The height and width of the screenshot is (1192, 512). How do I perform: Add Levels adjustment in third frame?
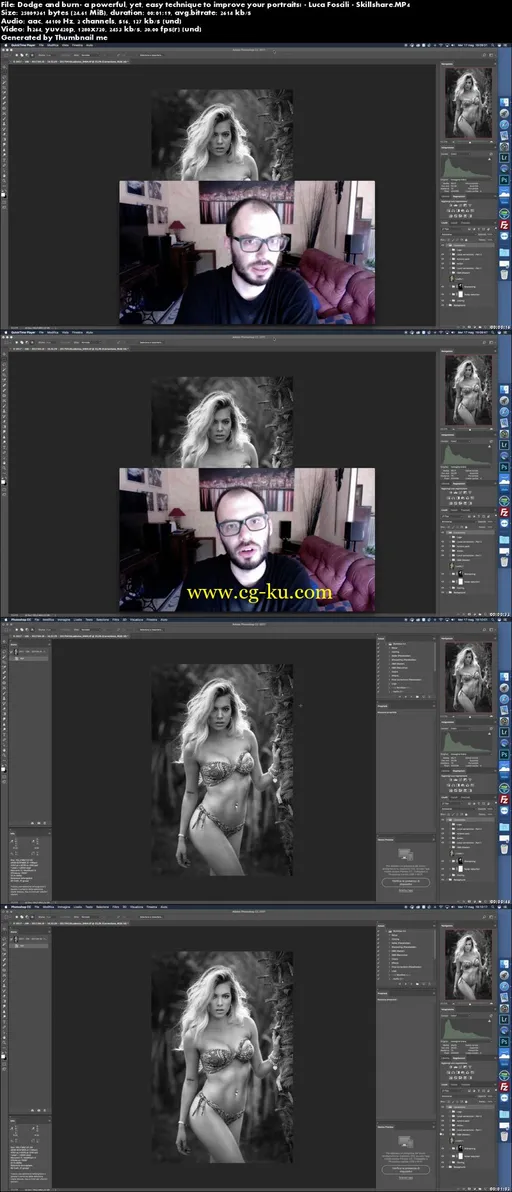(455, 779)
